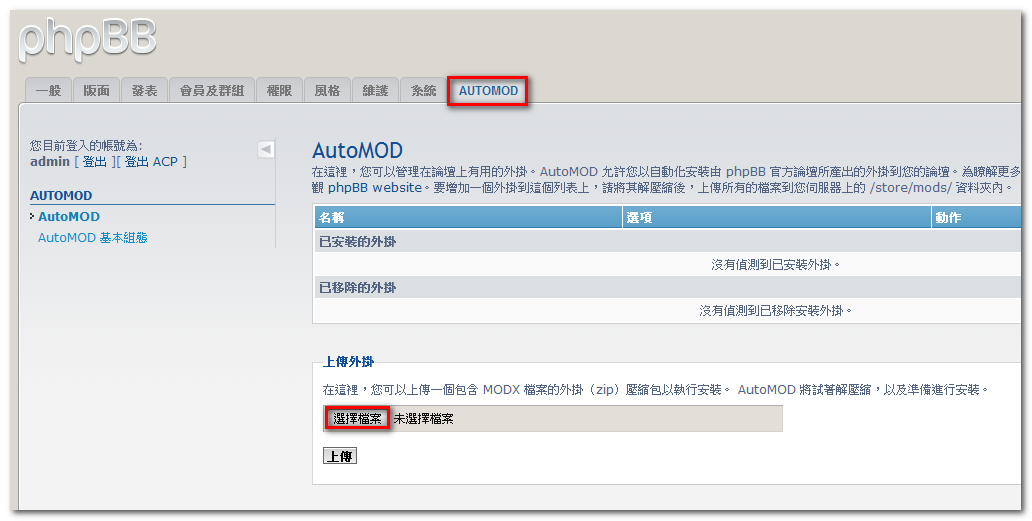Click the 動作 column header
1032x521 pixels.
pyautogui.click(x=977, y=217)
